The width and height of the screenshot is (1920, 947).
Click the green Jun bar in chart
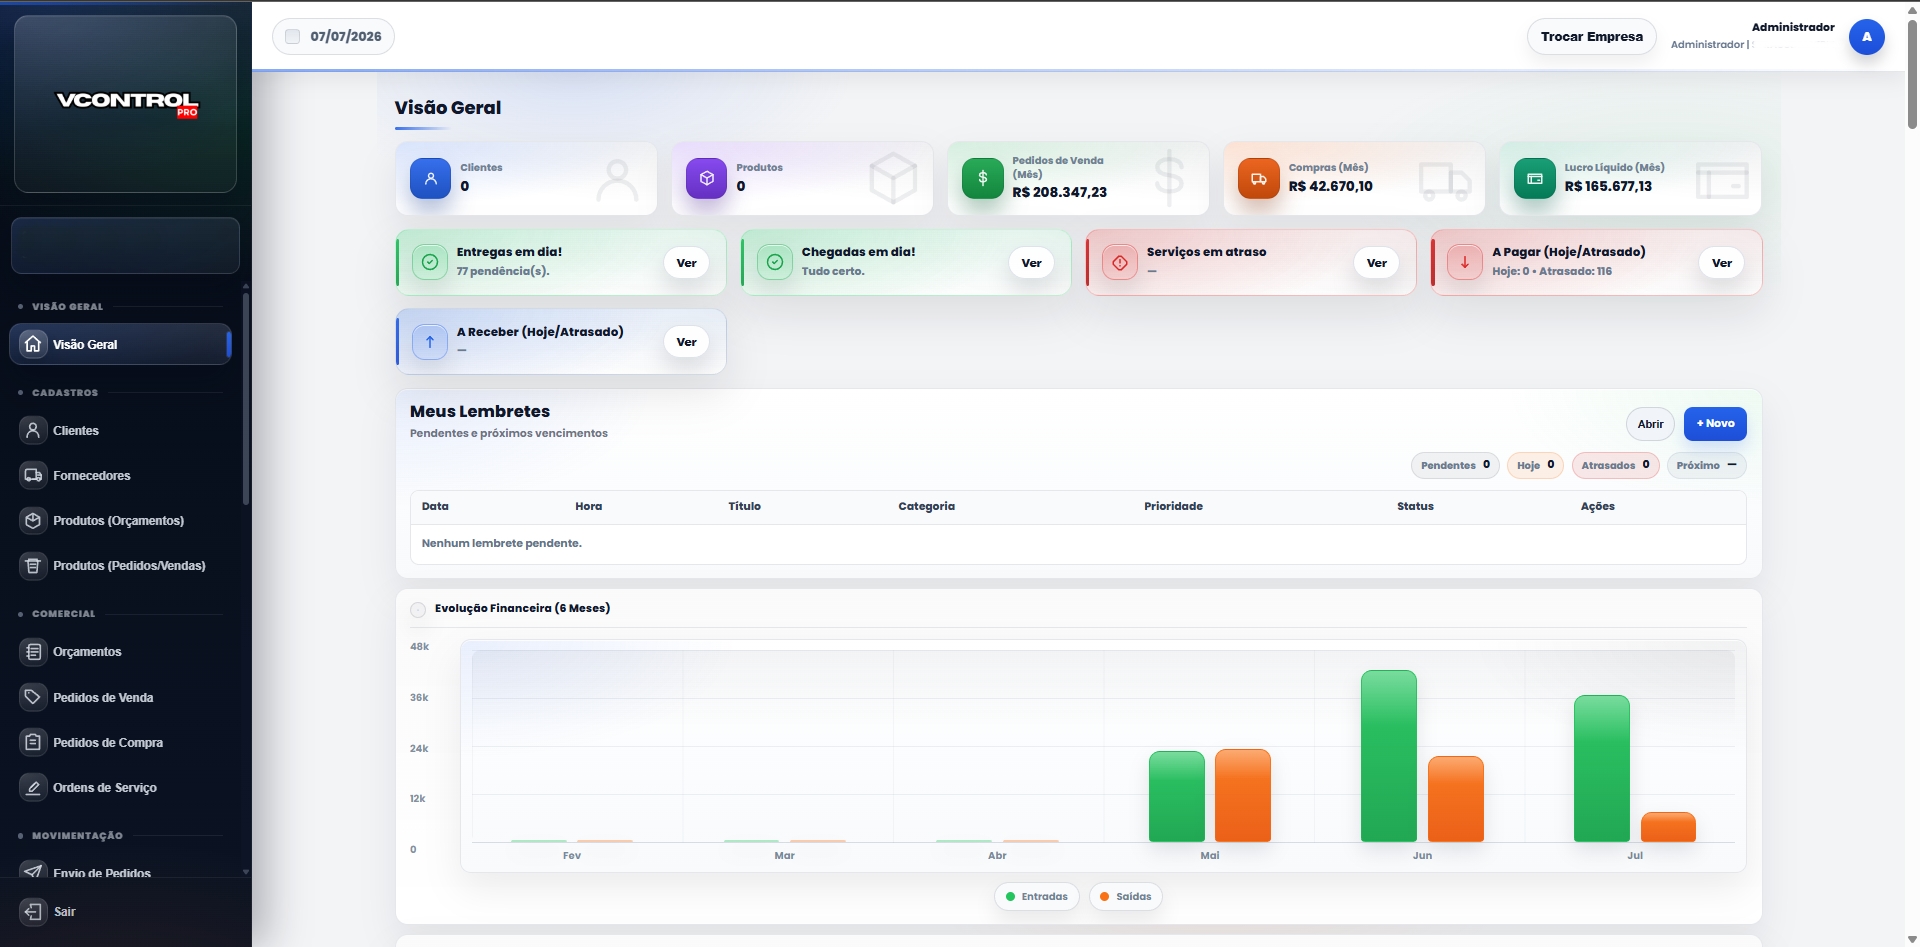pos(1388,756)
